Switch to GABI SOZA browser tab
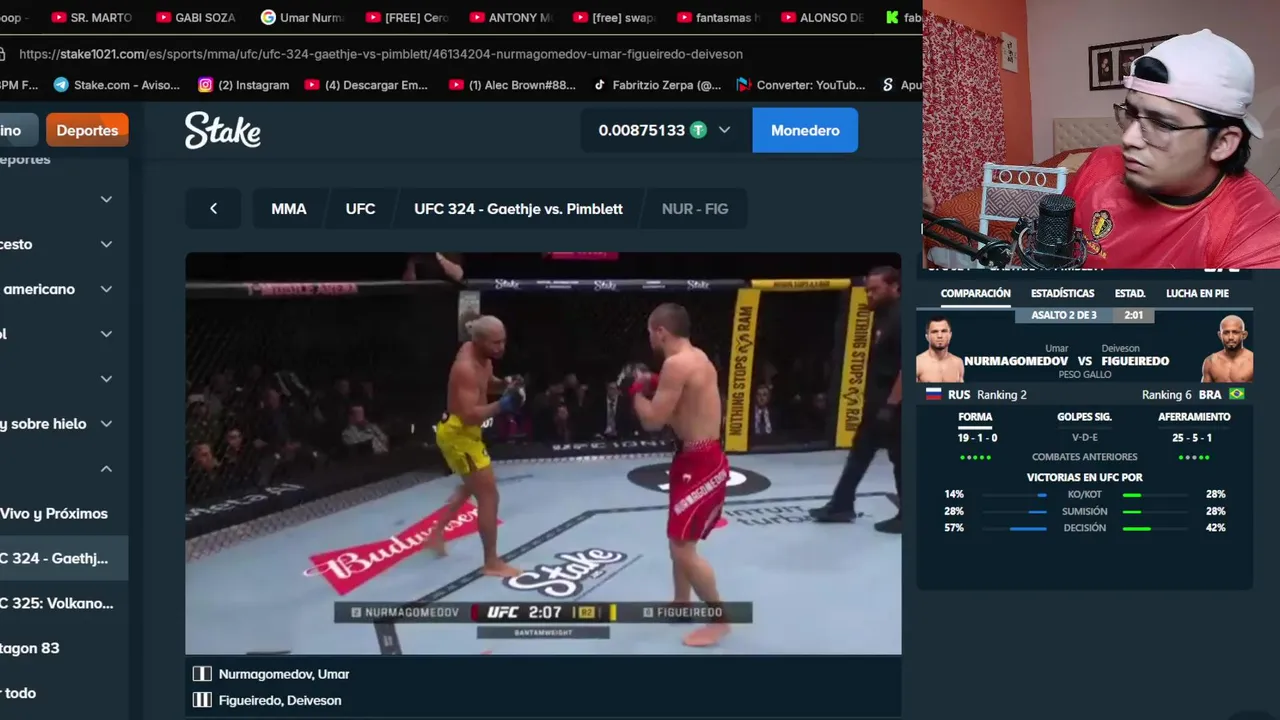Viewport: 1280px width, 720px height. 195,17
